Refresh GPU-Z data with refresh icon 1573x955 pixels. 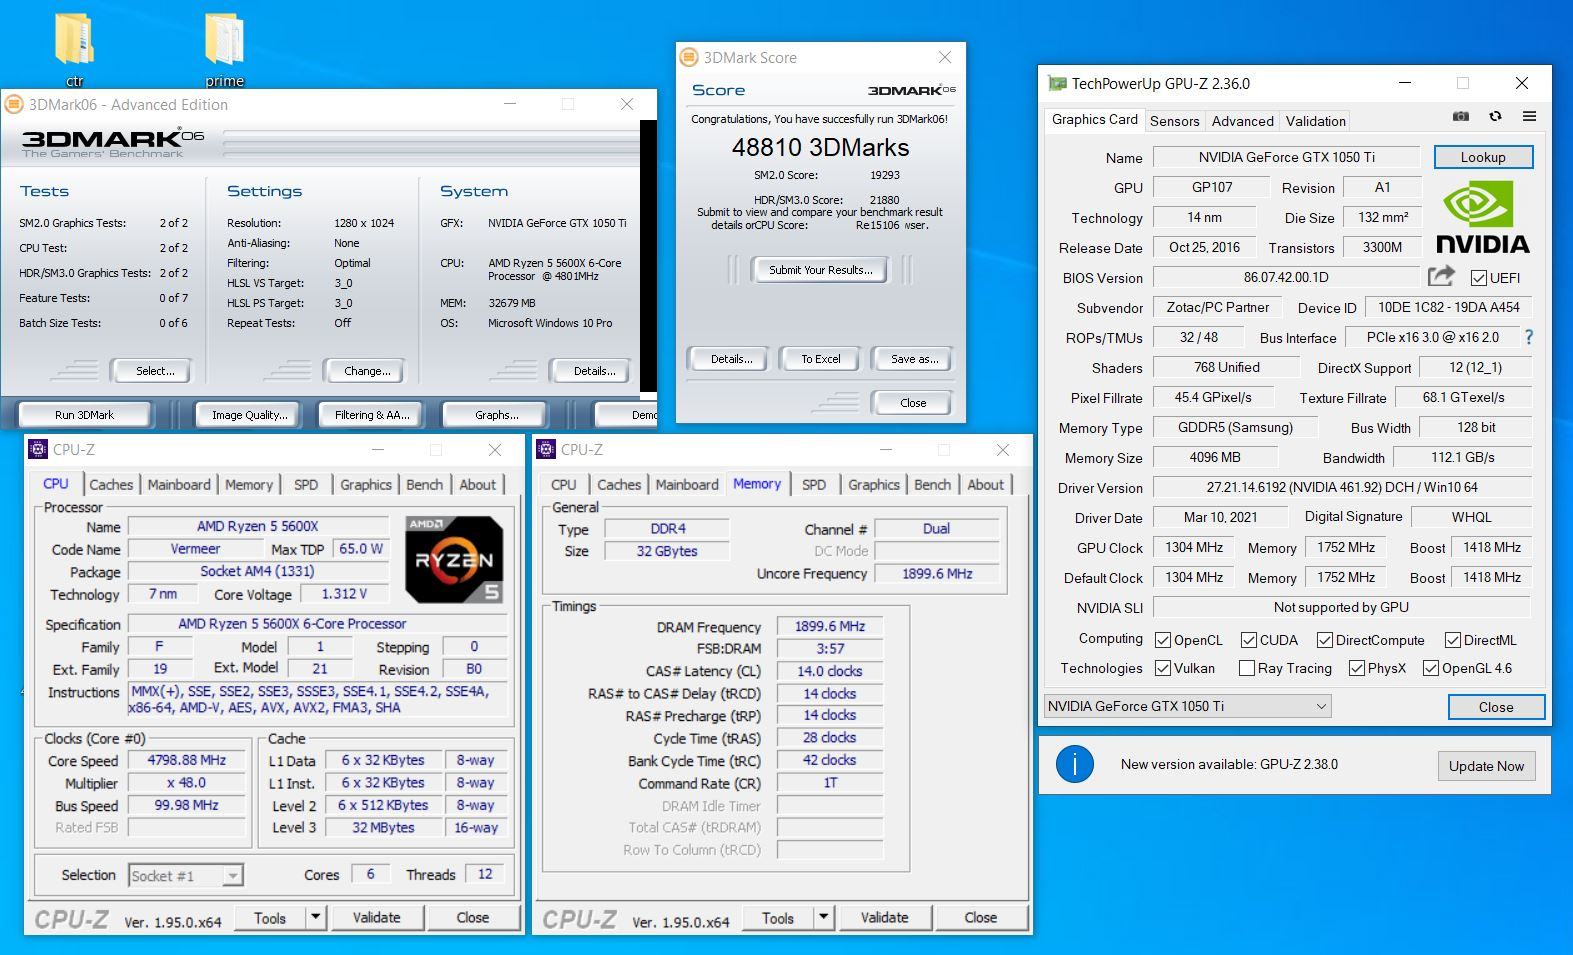[x=1495, y=117]
